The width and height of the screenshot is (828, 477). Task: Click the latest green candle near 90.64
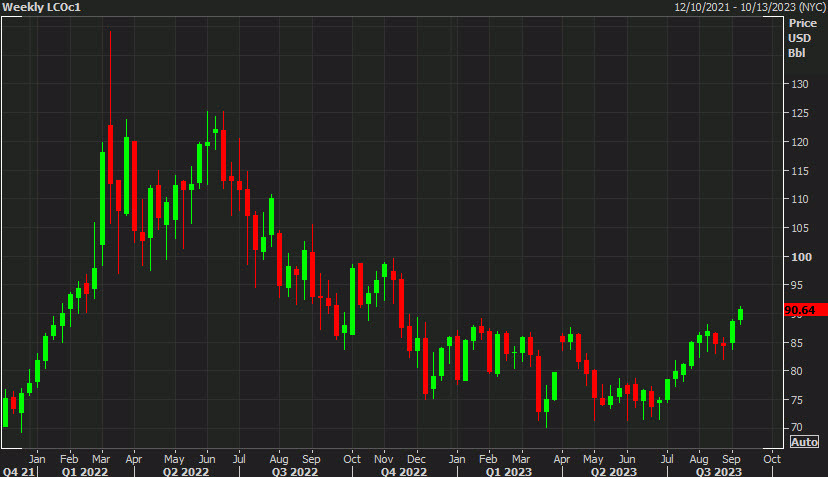(740, 315)
